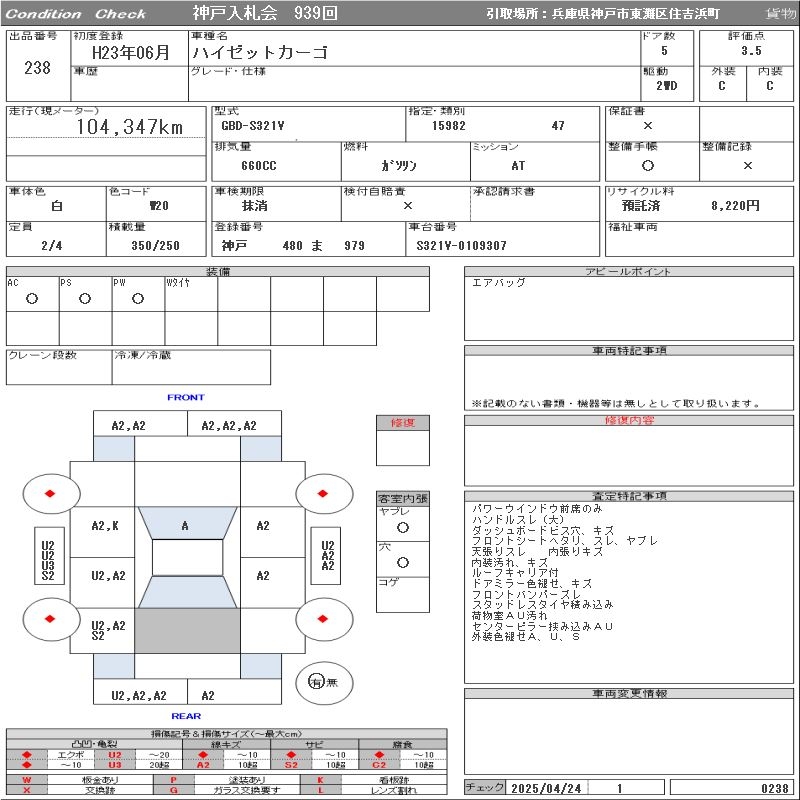Click the front-left tire marker in car diagram
Image resolution: width=800 pixels, height=800 pixels.
50,493
